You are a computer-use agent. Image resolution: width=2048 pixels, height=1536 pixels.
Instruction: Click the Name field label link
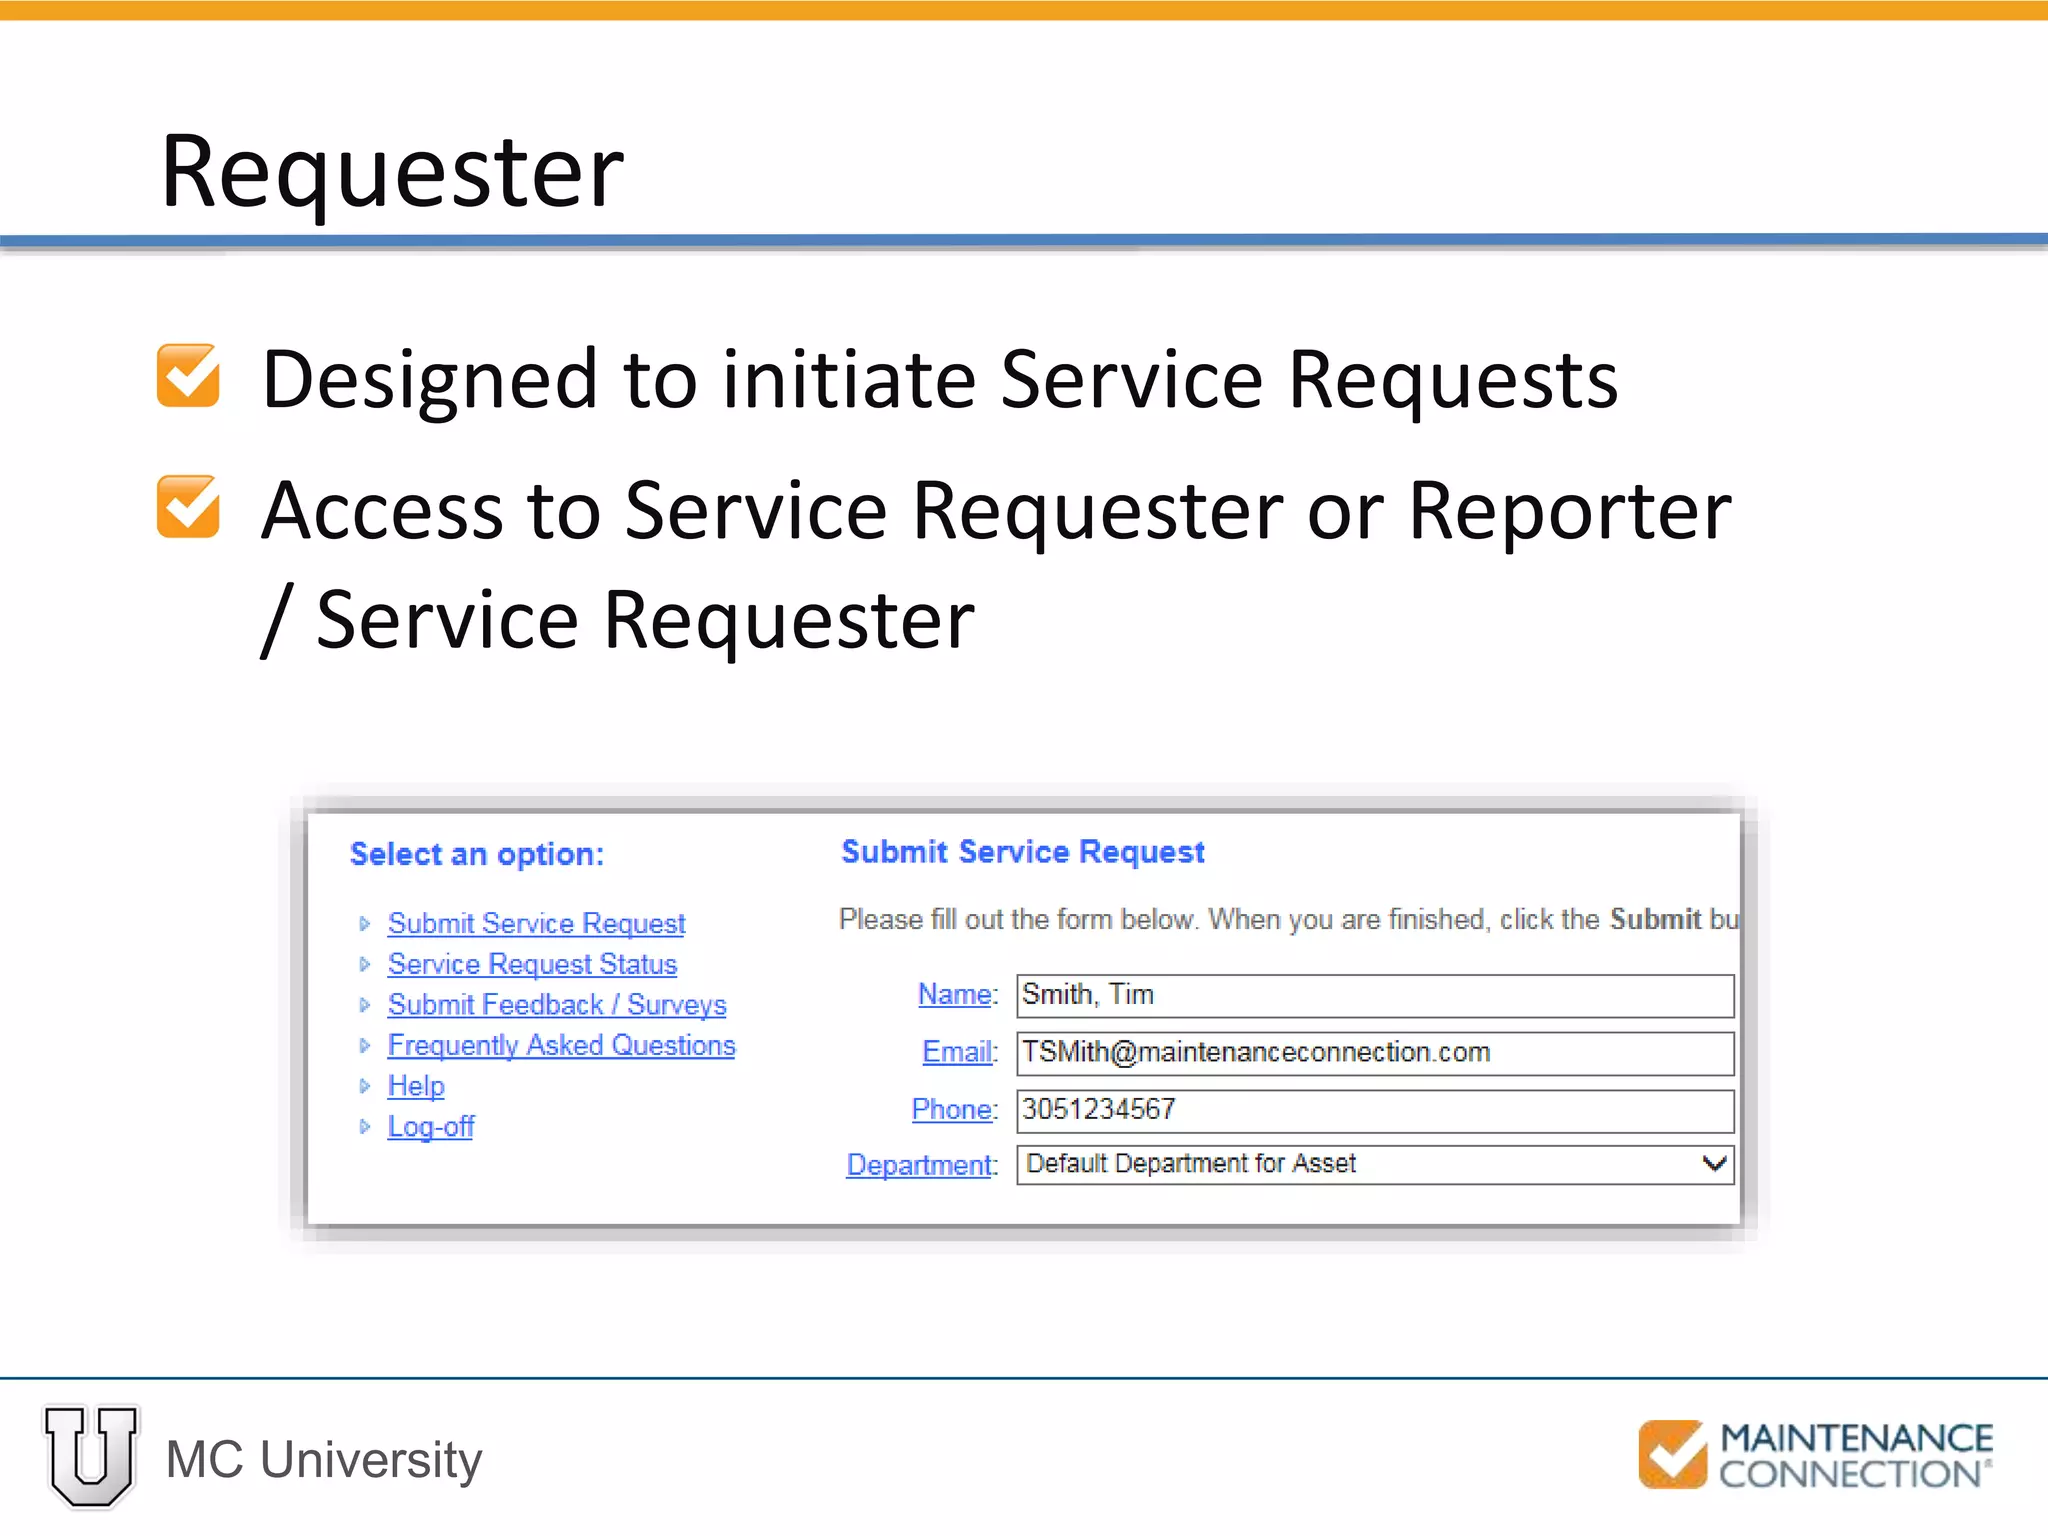(956, 994)
